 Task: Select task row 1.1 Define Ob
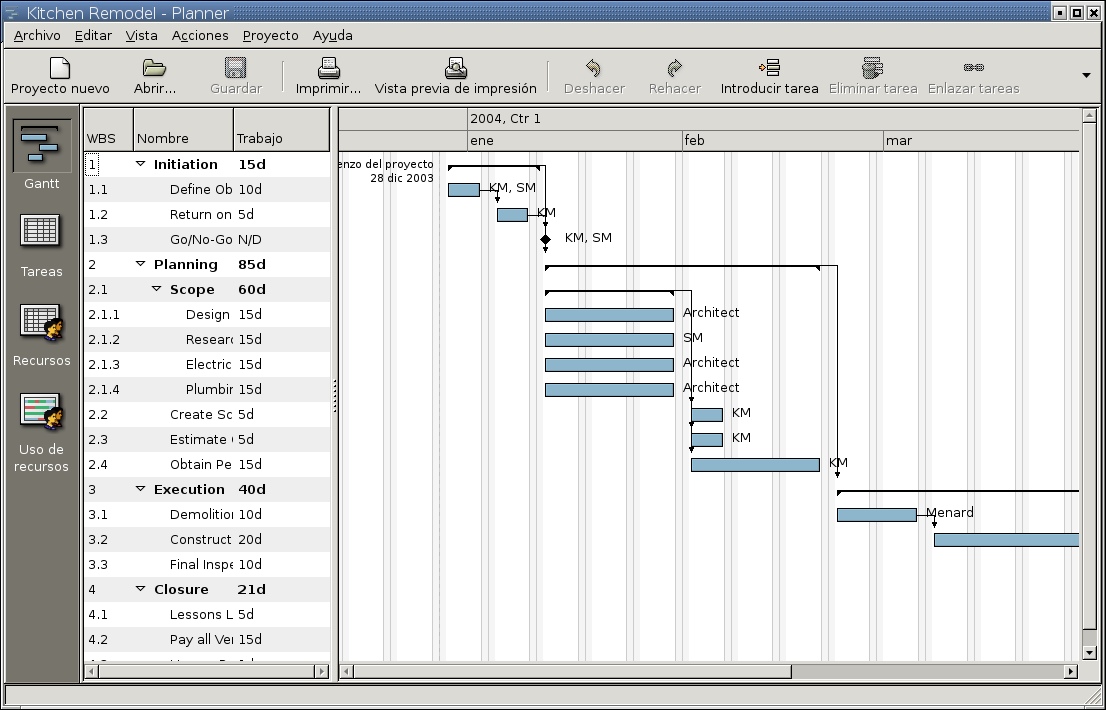tap(207, 190)
